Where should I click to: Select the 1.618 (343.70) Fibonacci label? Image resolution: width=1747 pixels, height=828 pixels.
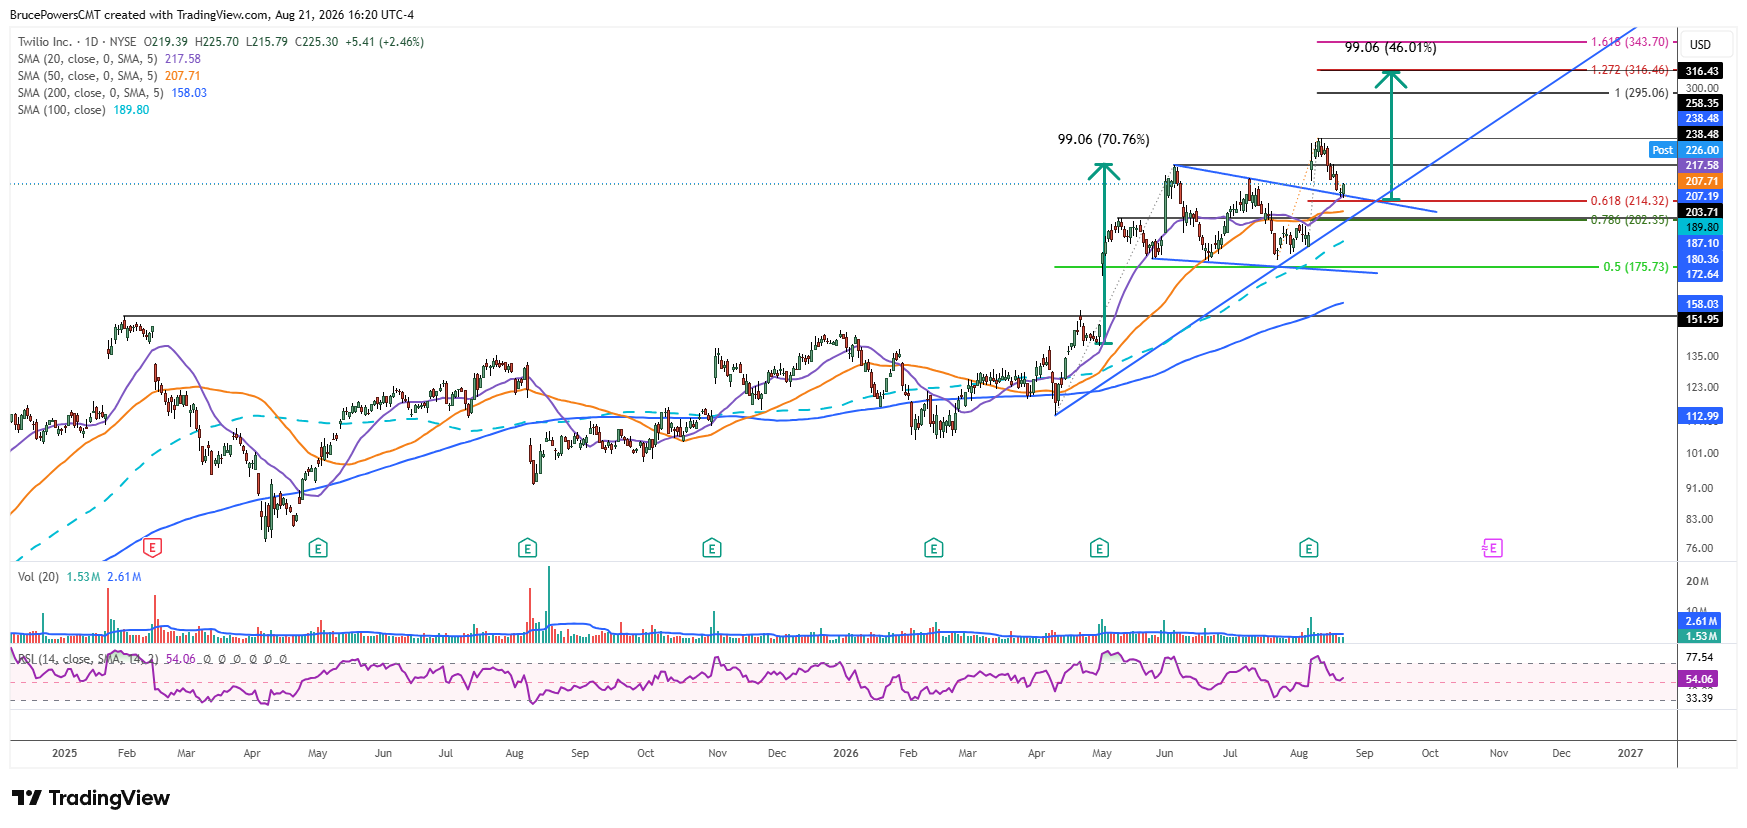pyautogui.click(x=1629, y=42)
